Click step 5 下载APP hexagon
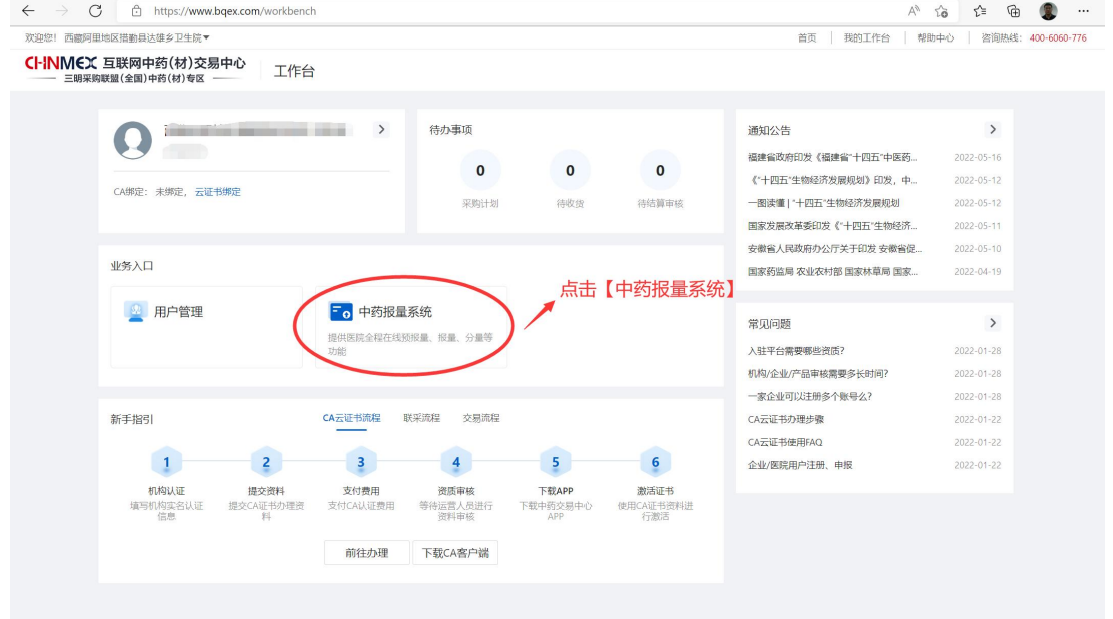This screenshot has height=619, width=1113. point(555,462)
